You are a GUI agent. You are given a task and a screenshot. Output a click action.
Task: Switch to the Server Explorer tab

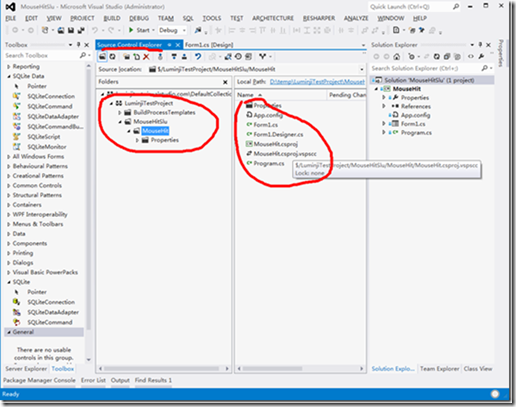[x=26, y=369]
